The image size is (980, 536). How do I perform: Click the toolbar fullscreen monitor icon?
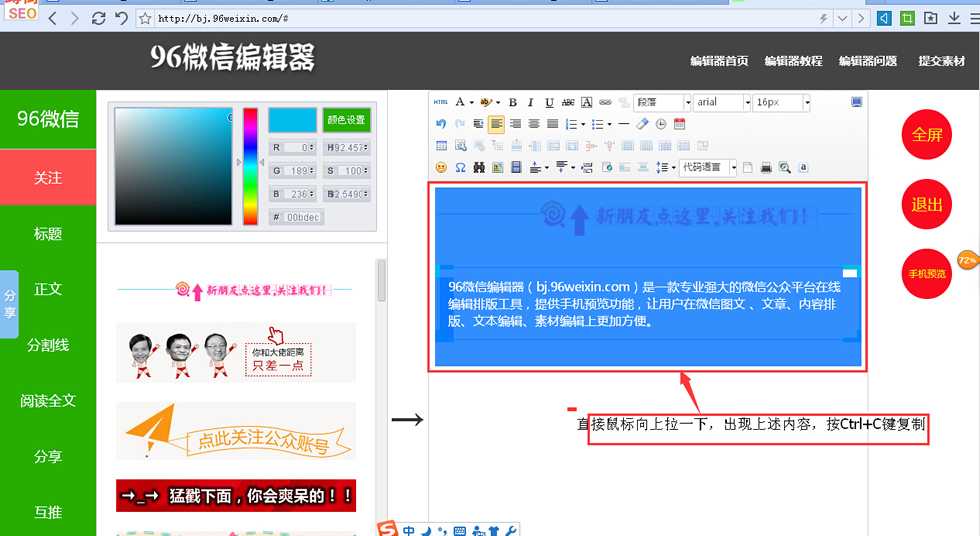click(857, 102)
